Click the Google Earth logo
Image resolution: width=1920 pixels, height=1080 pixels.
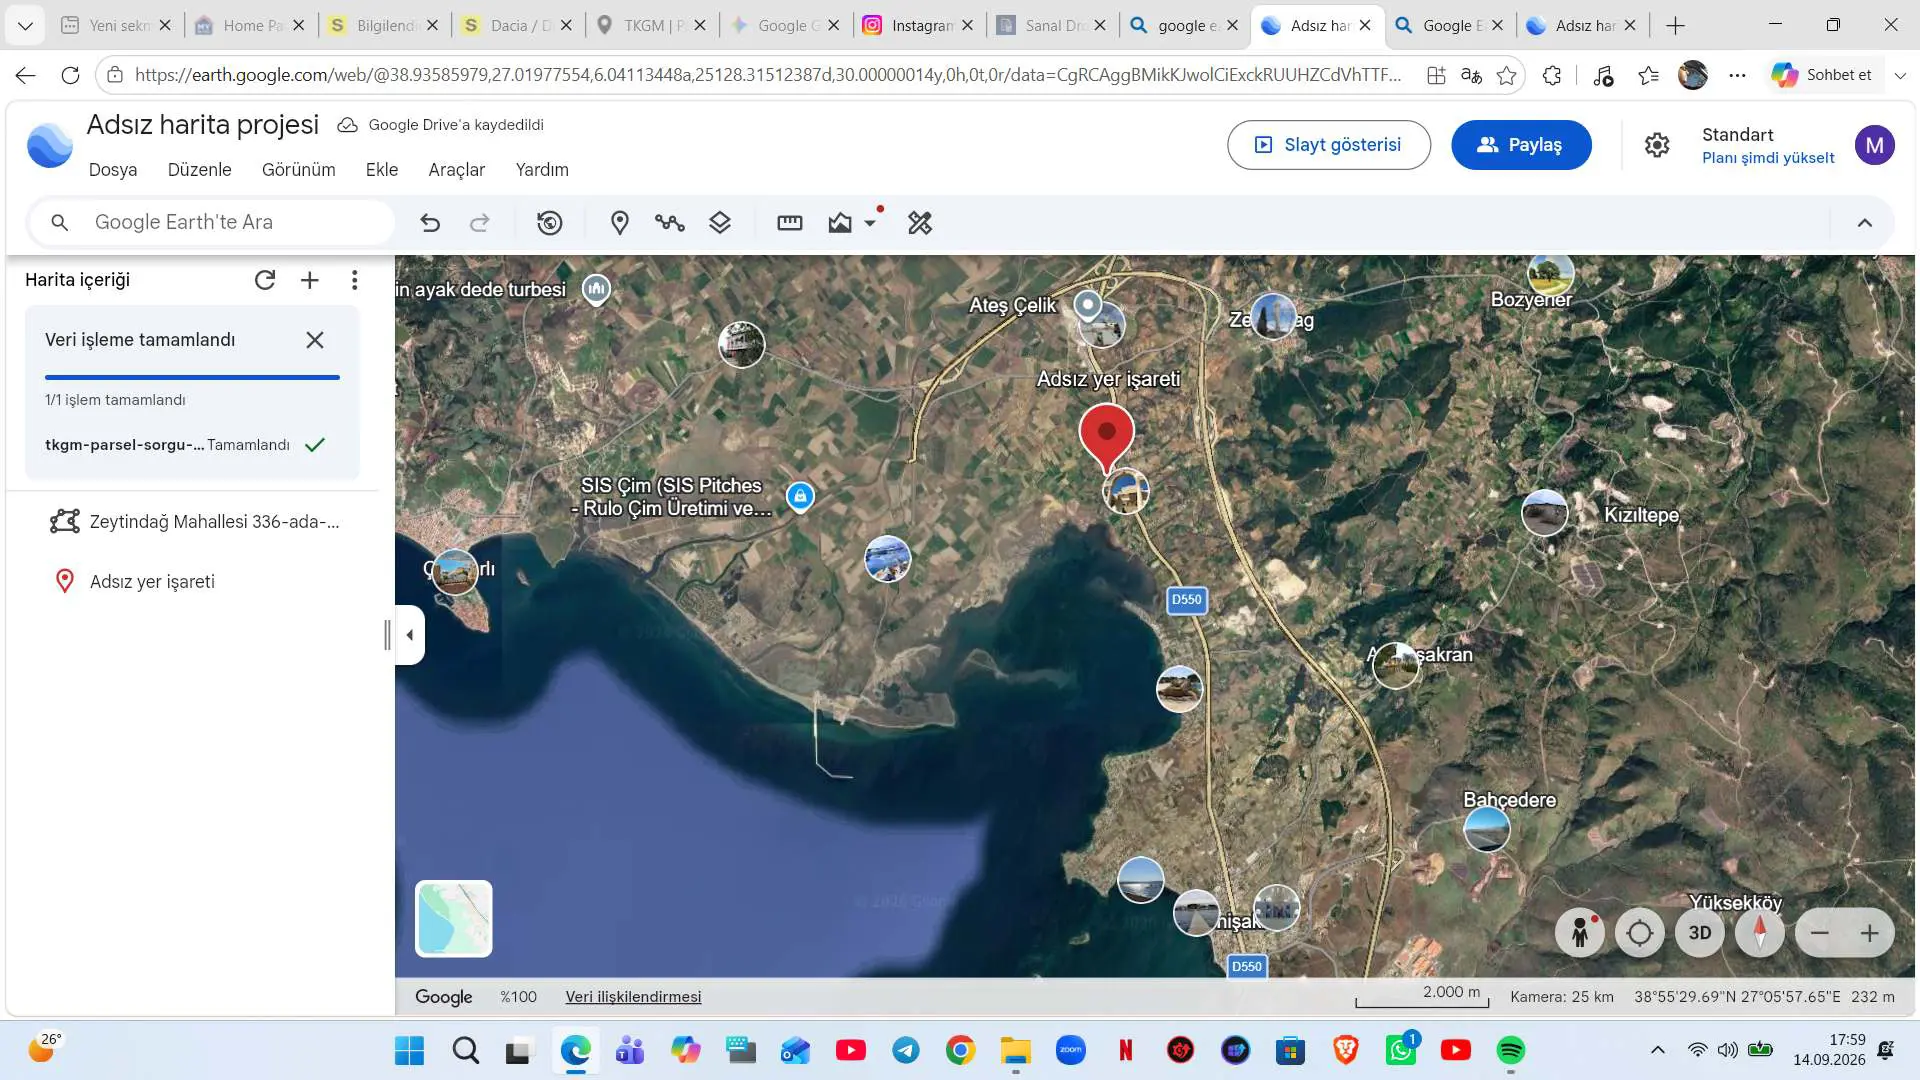click(x=50, y=146)
